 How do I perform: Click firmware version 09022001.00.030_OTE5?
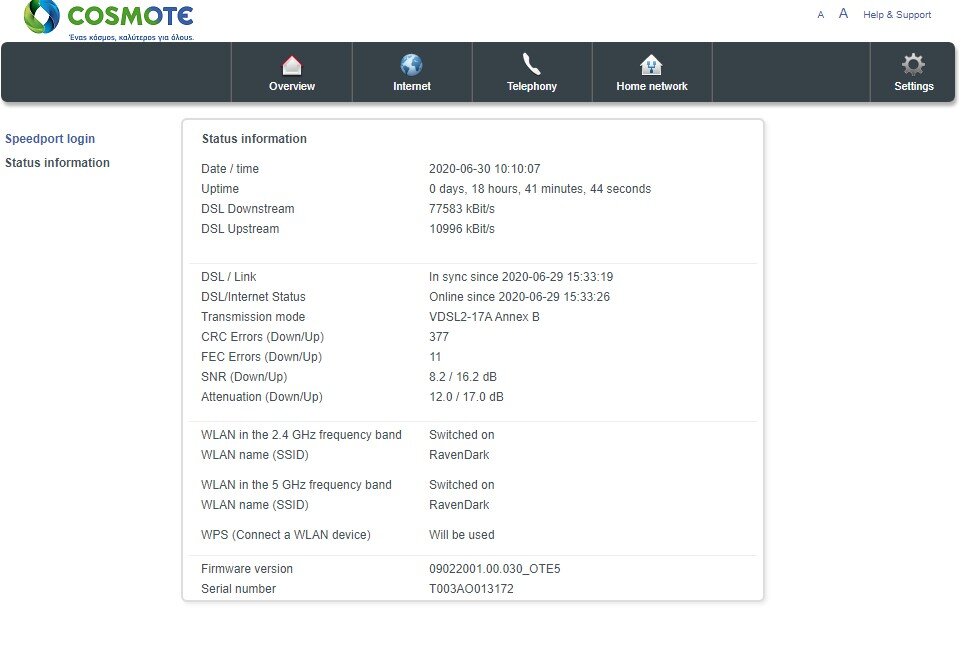pos(494,569)
